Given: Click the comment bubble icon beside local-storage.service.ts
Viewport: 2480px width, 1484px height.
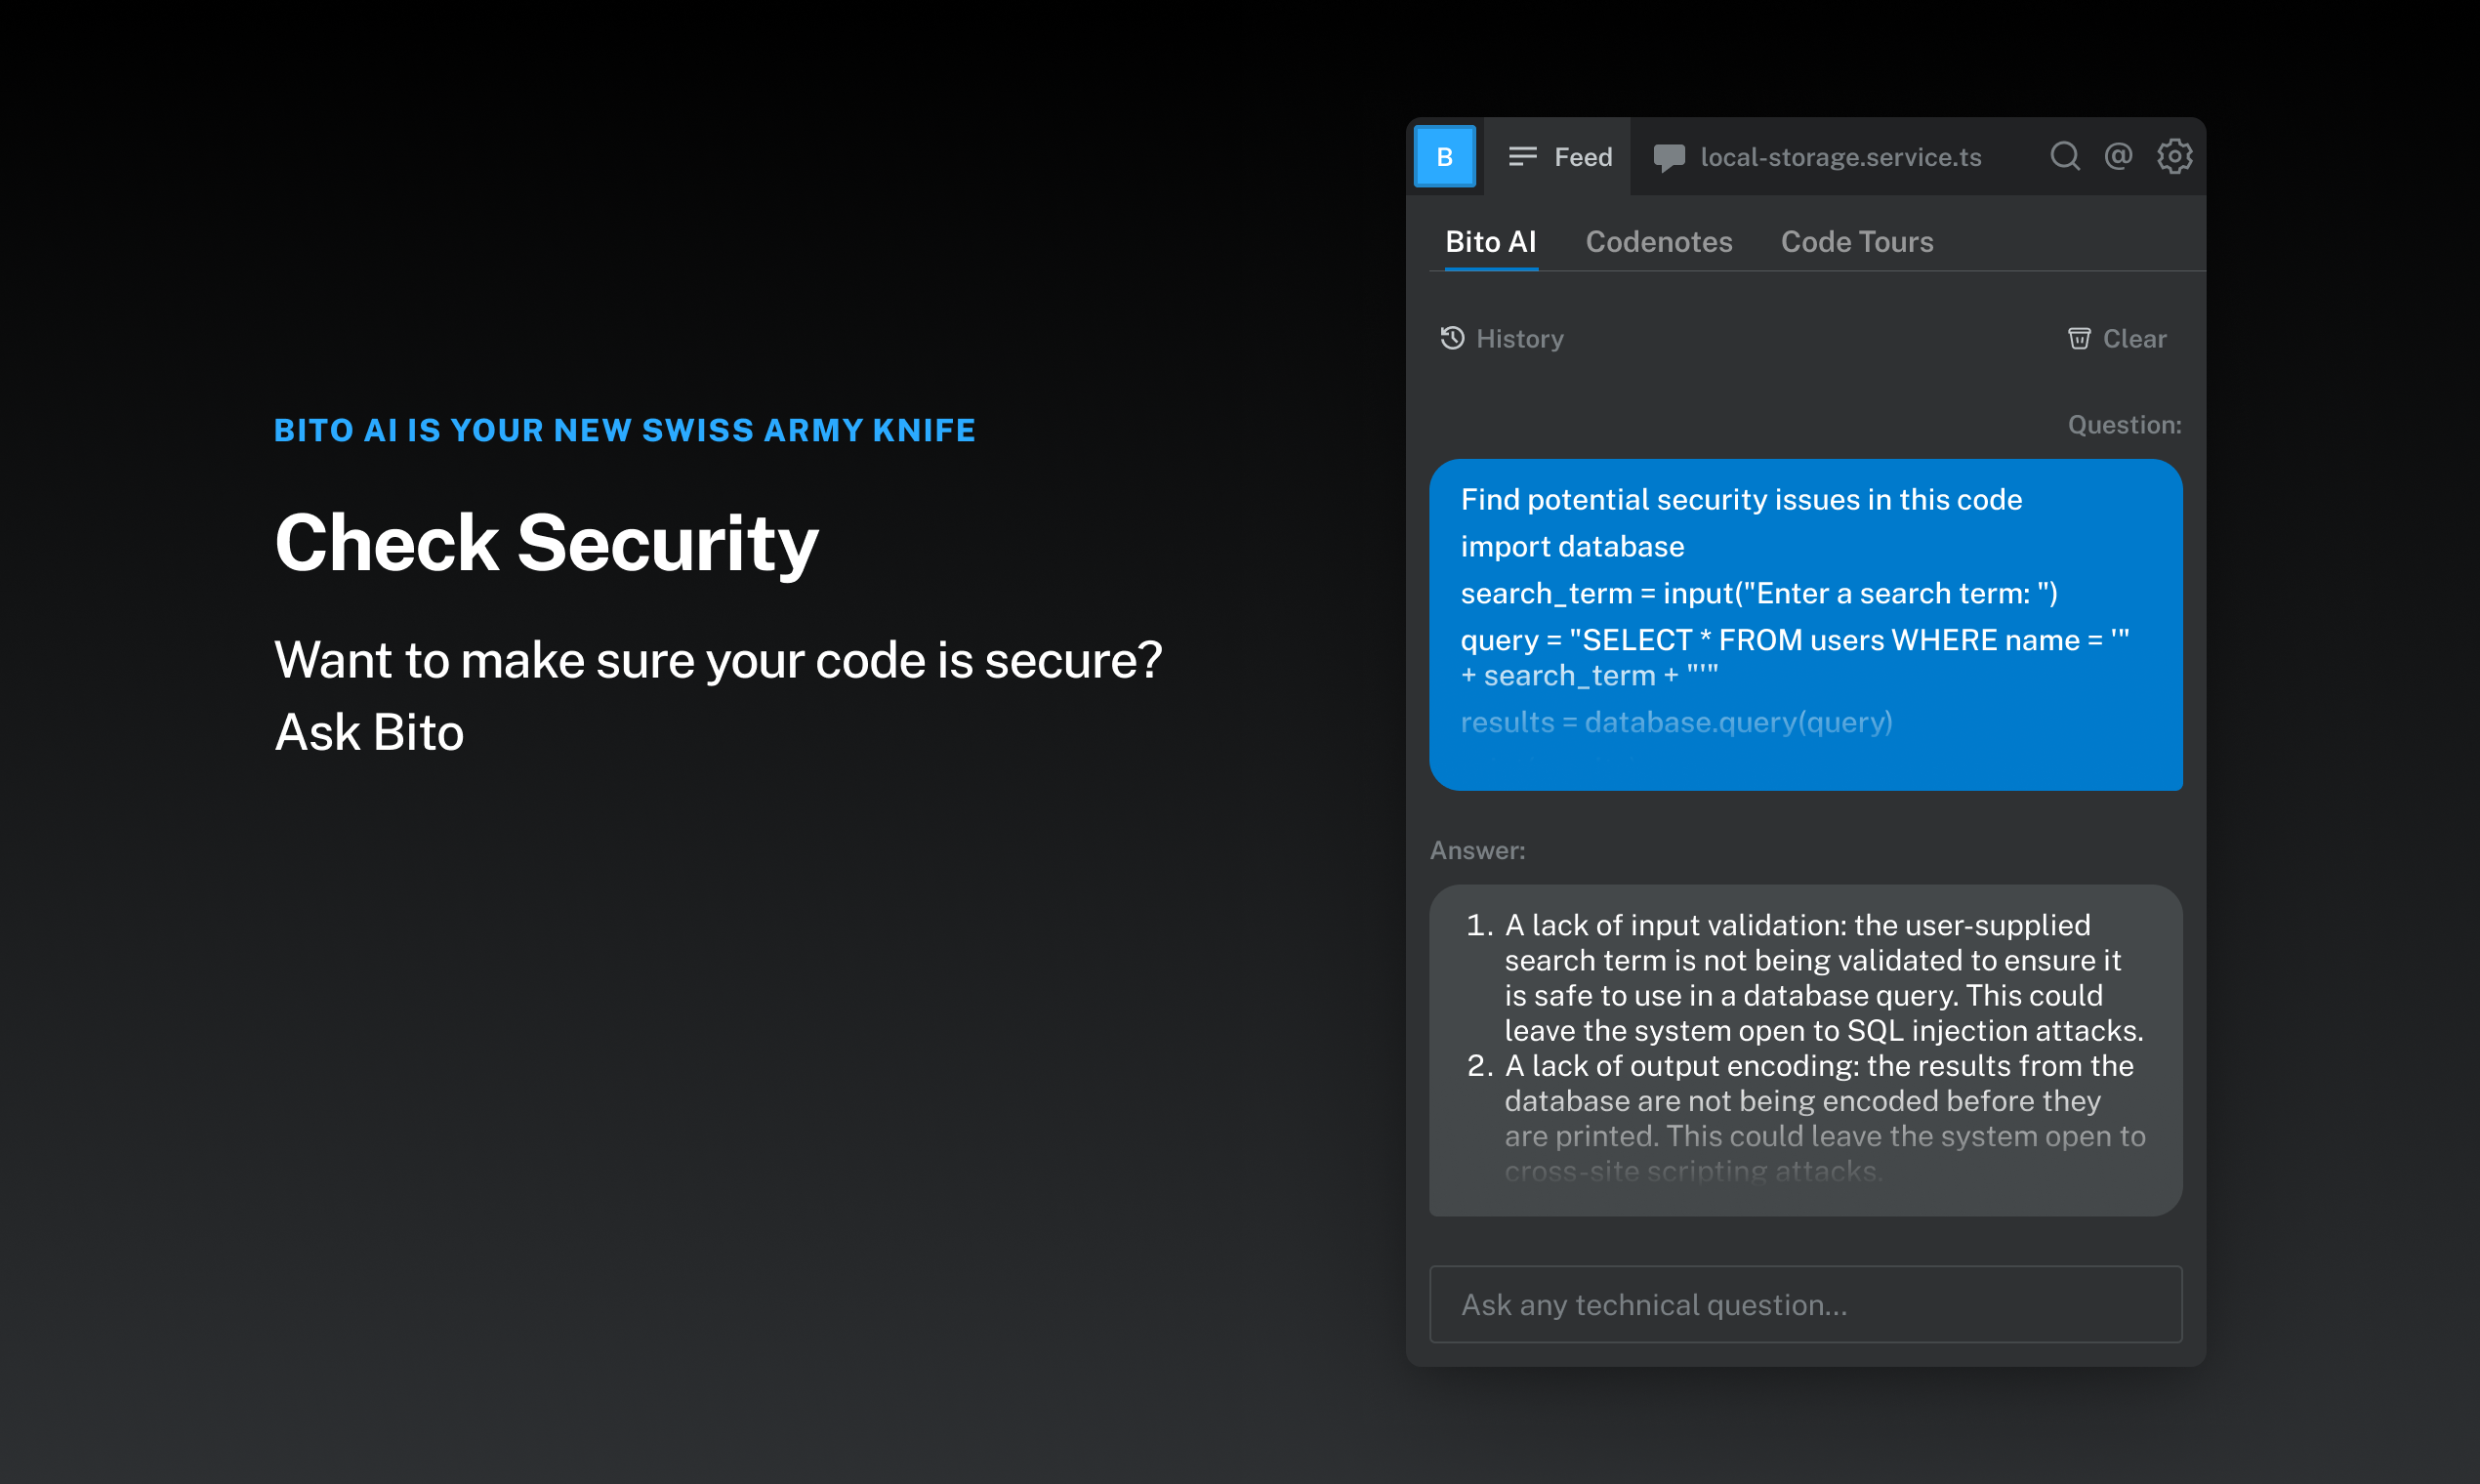Looking at the screenshot, I should (x=1669, y=158).
